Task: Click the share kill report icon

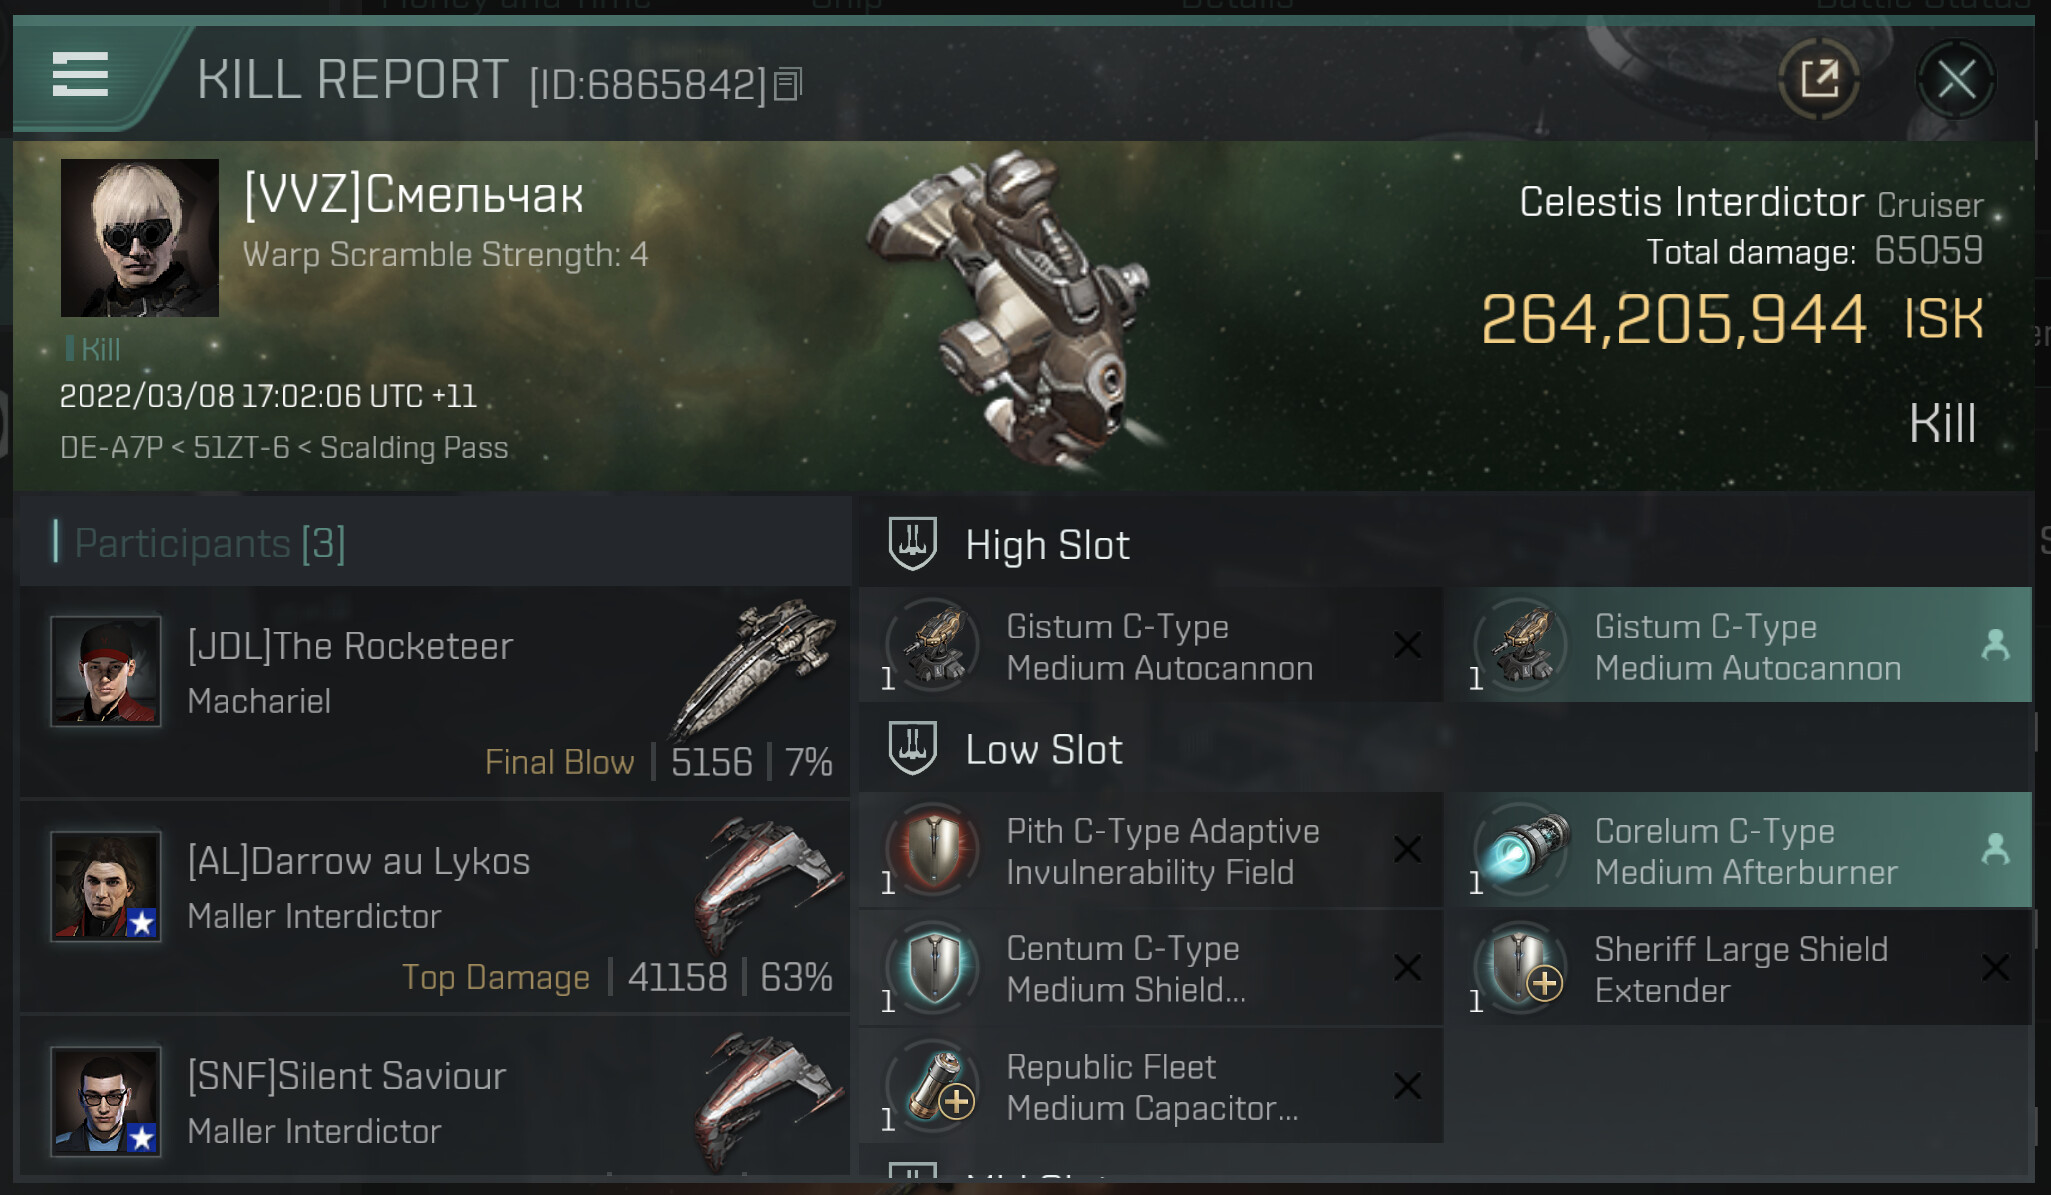Action: click(1819, 79)
